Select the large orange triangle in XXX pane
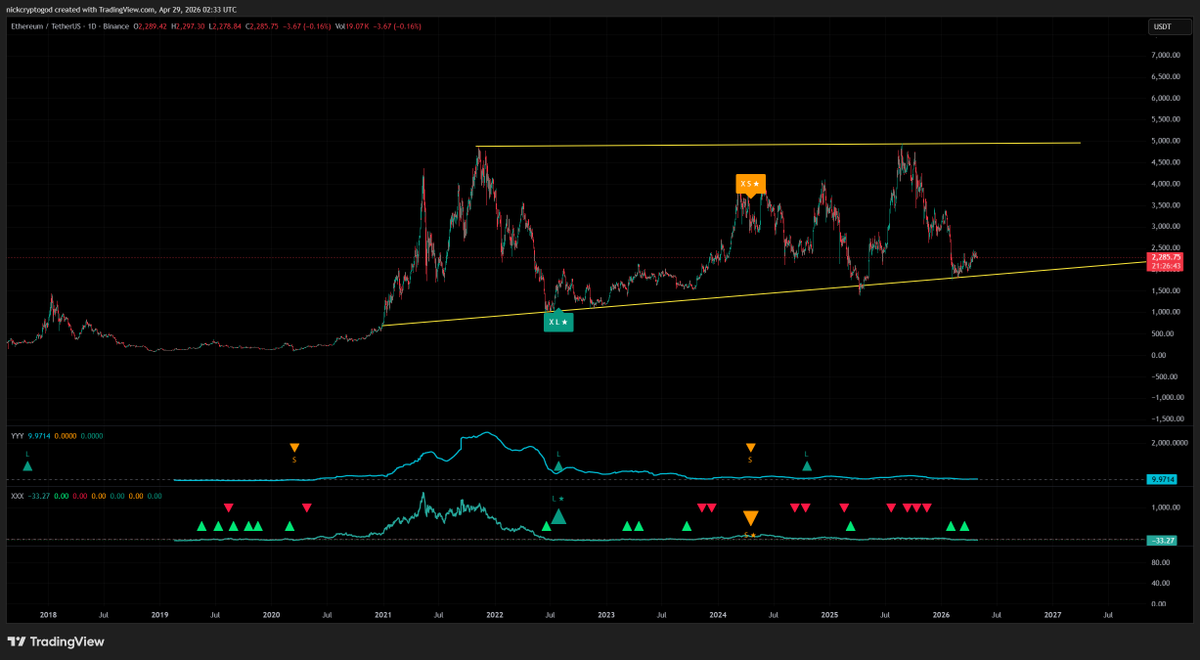This screenshot has height=660, width=1200. [x=751, y=518]
